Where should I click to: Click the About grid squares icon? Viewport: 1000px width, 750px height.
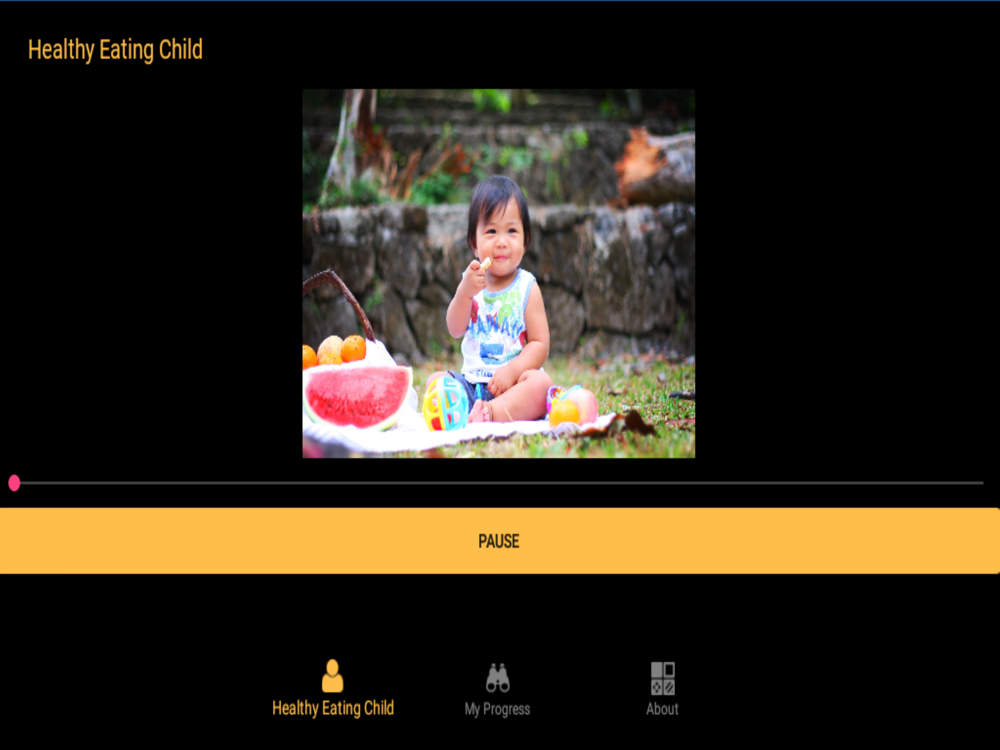(x=663, y=678)
